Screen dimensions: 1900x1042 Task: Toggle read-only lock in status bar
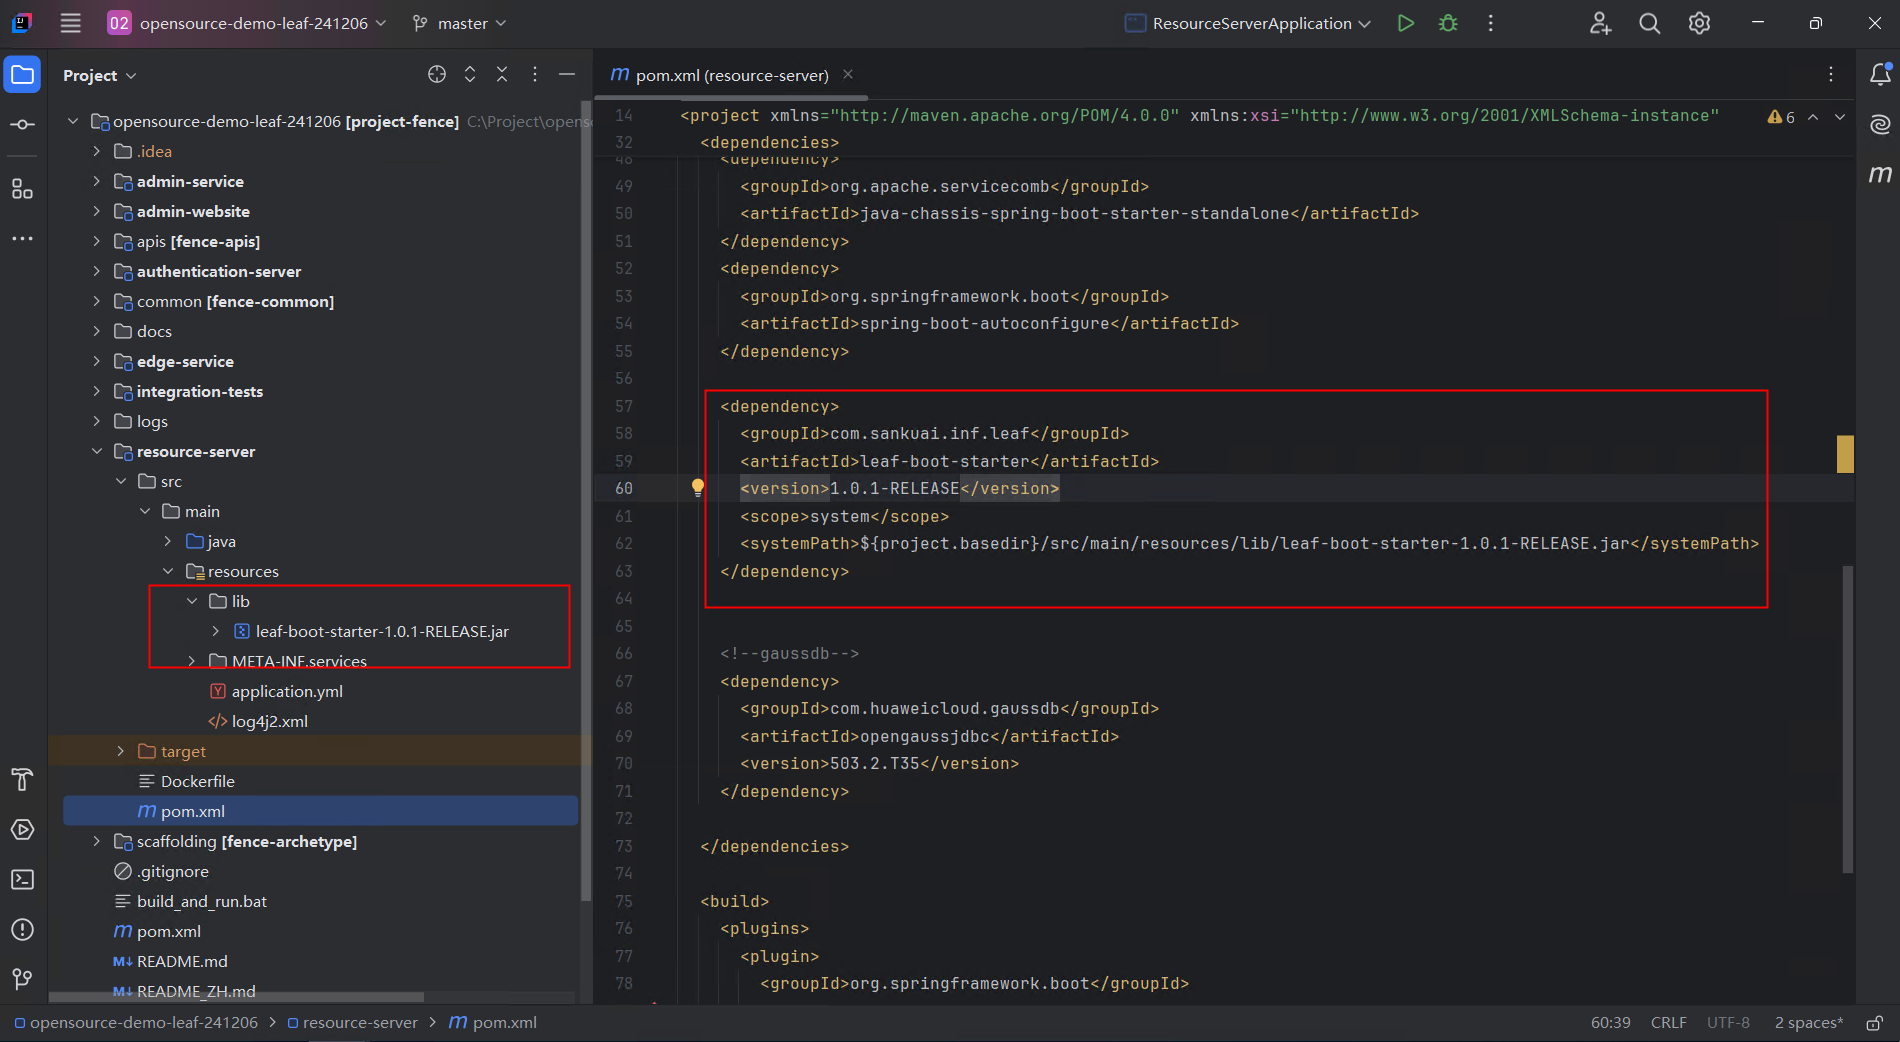pos(1874,1023)
